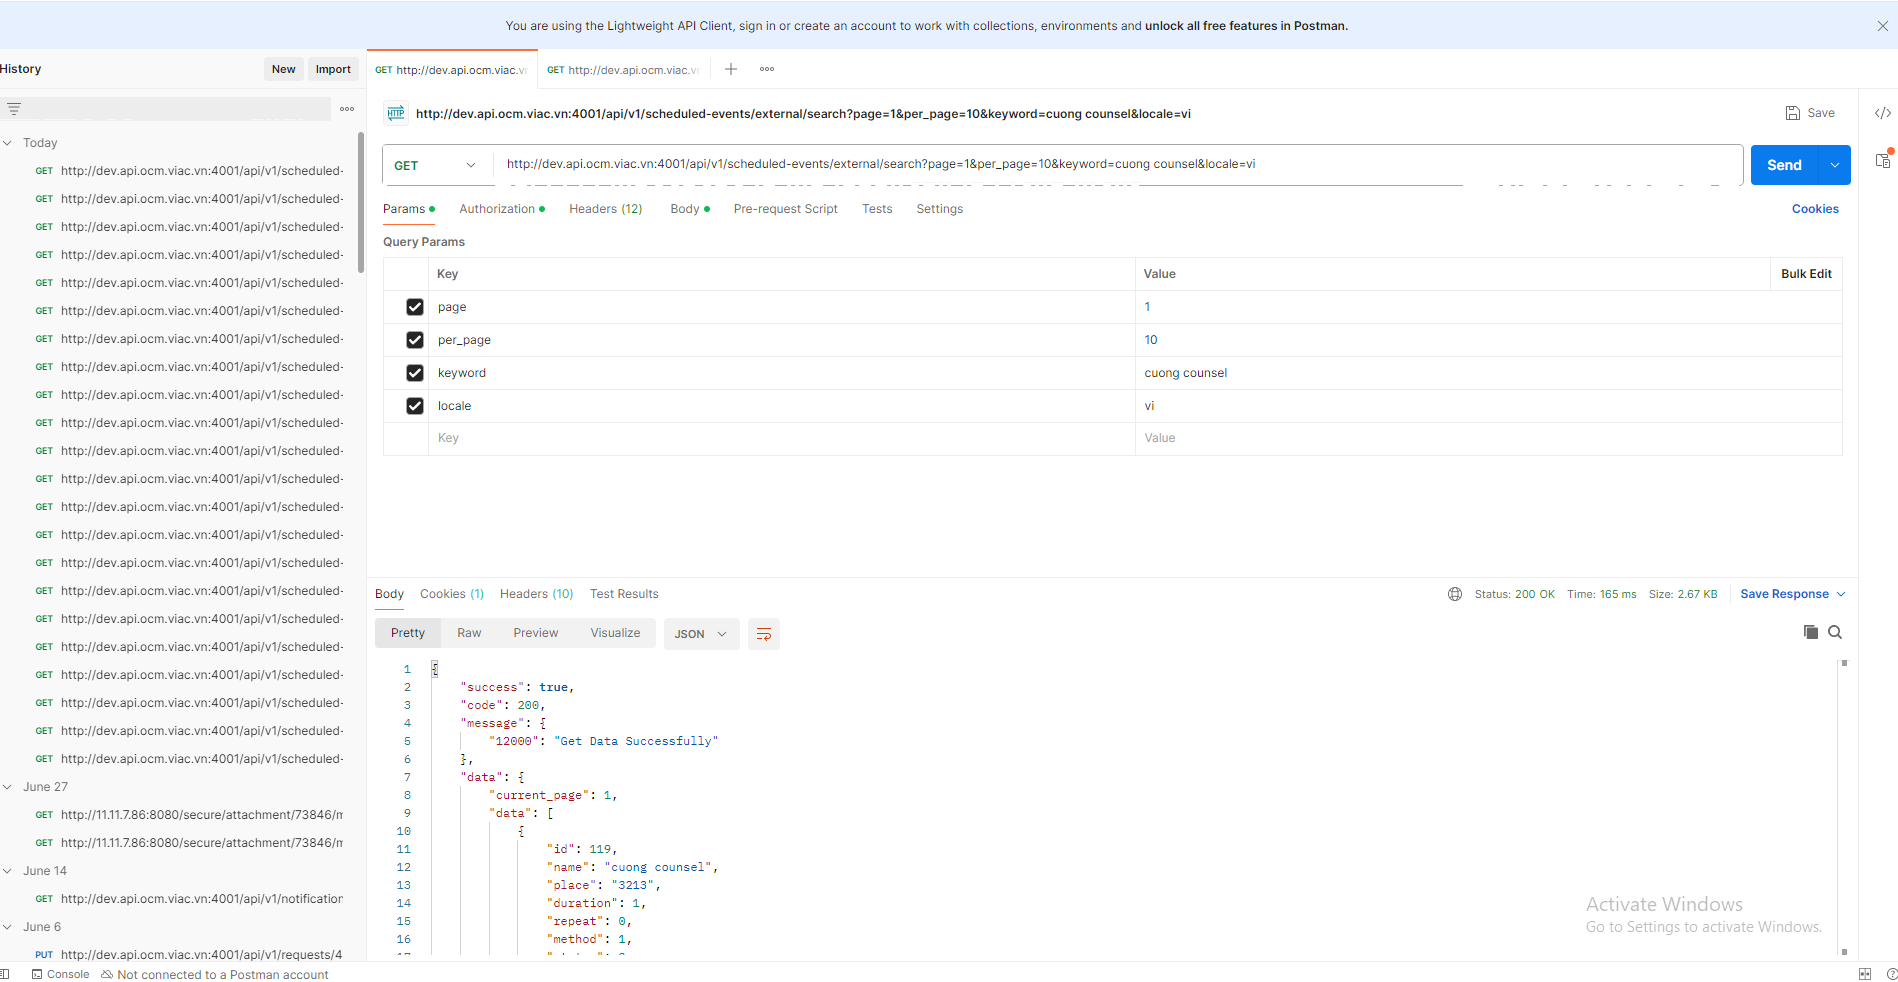Click Not connected to a Postman account
Viewport: 1898px width, 982px height.
215,974
